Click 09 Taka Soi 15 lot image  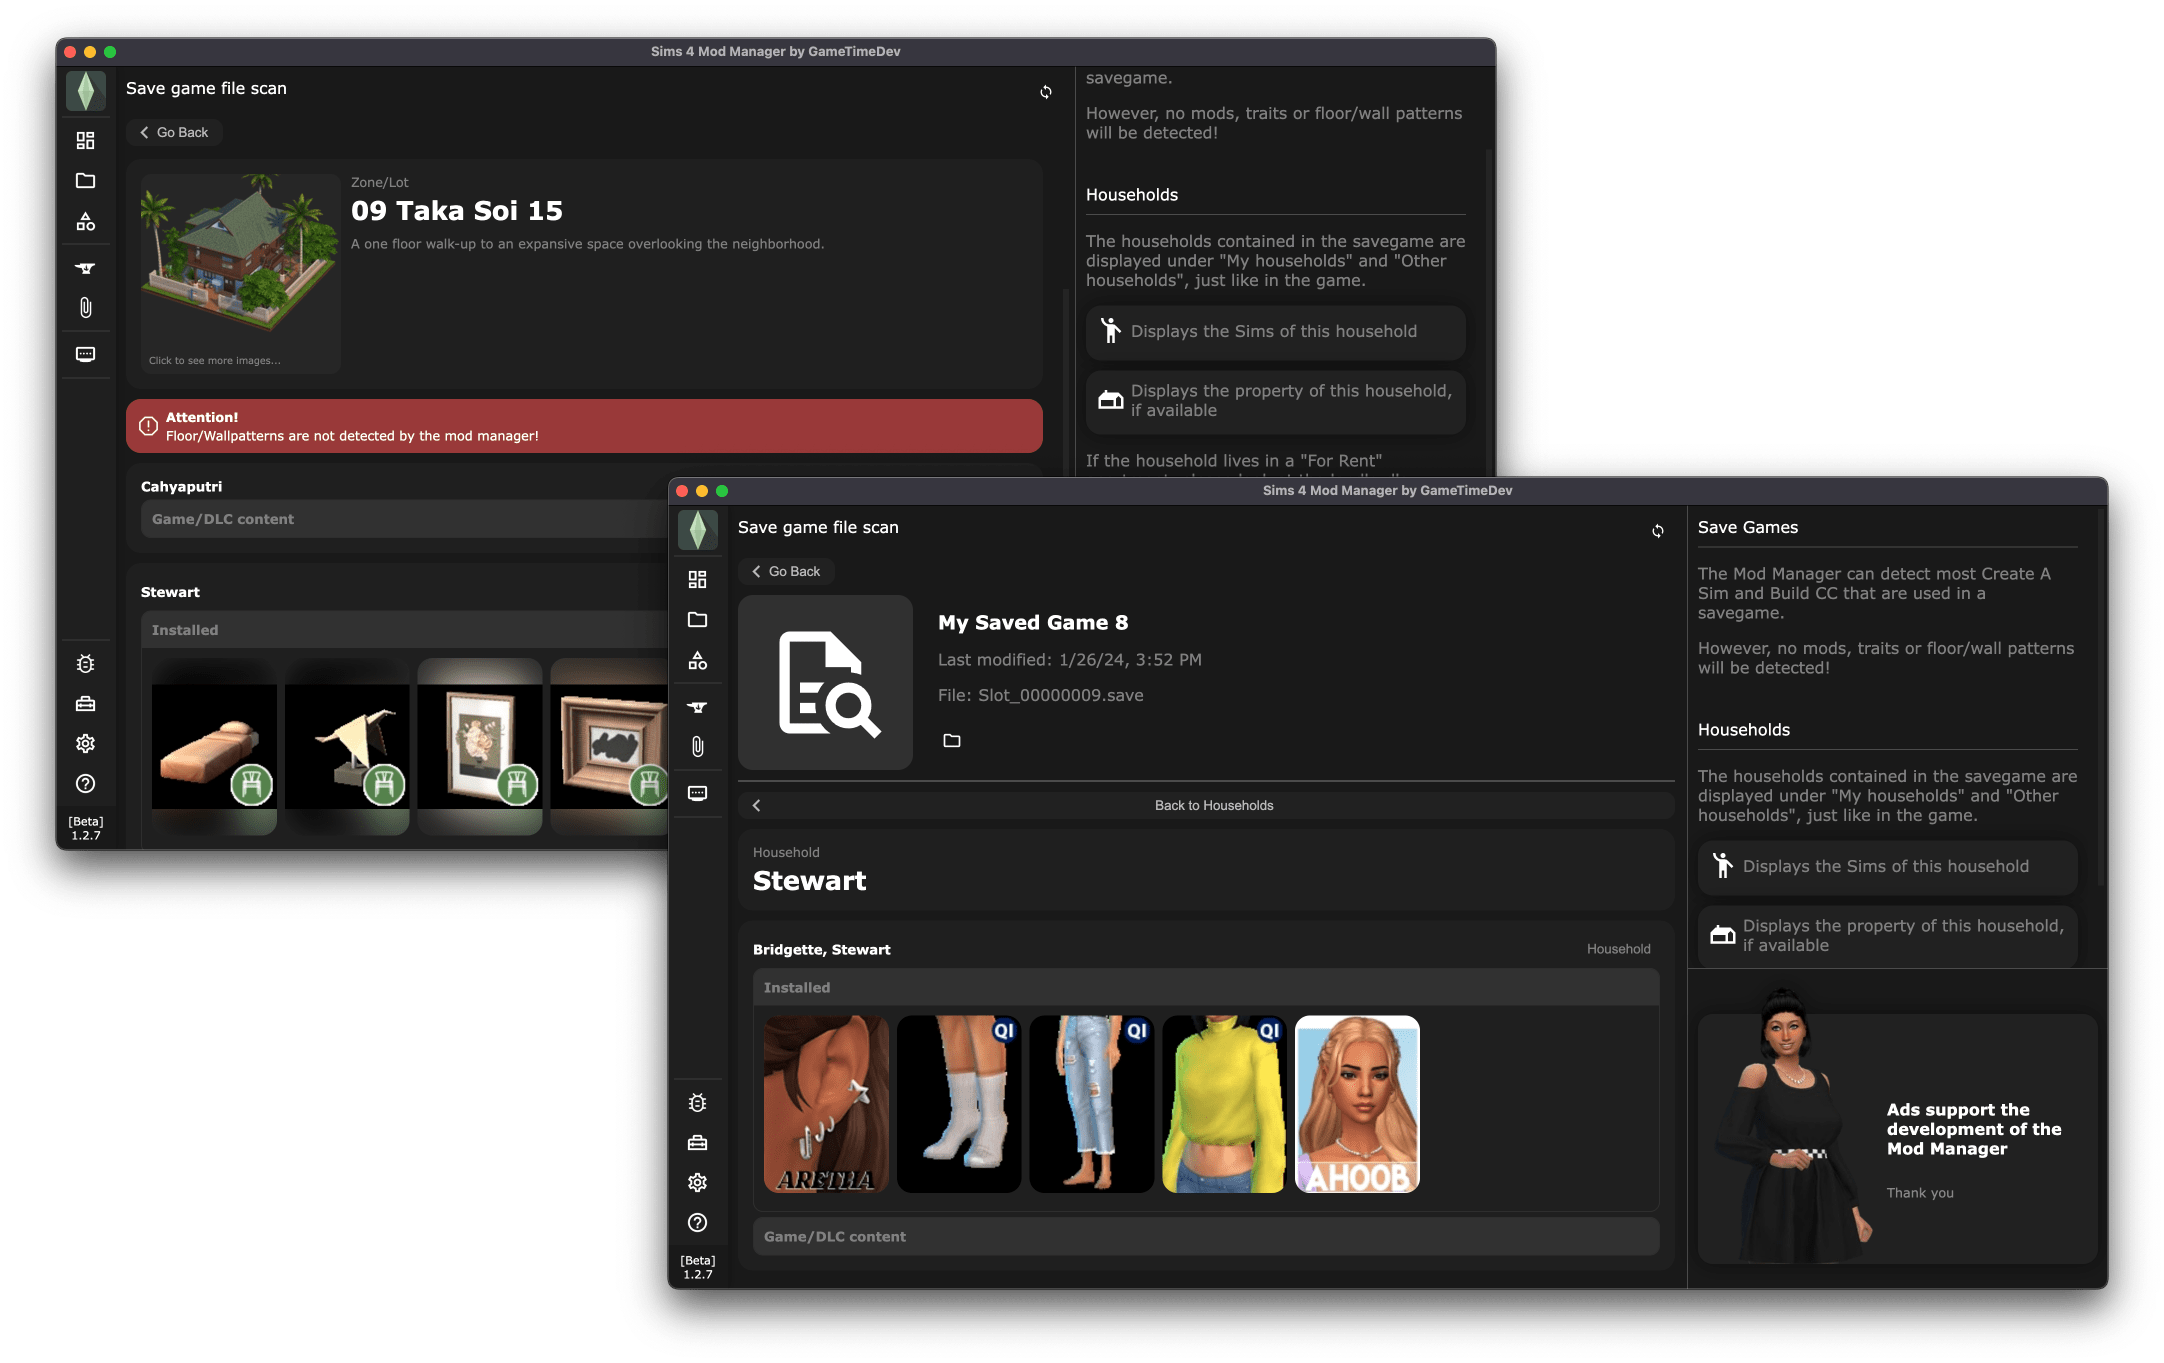[x=240, y=273]
